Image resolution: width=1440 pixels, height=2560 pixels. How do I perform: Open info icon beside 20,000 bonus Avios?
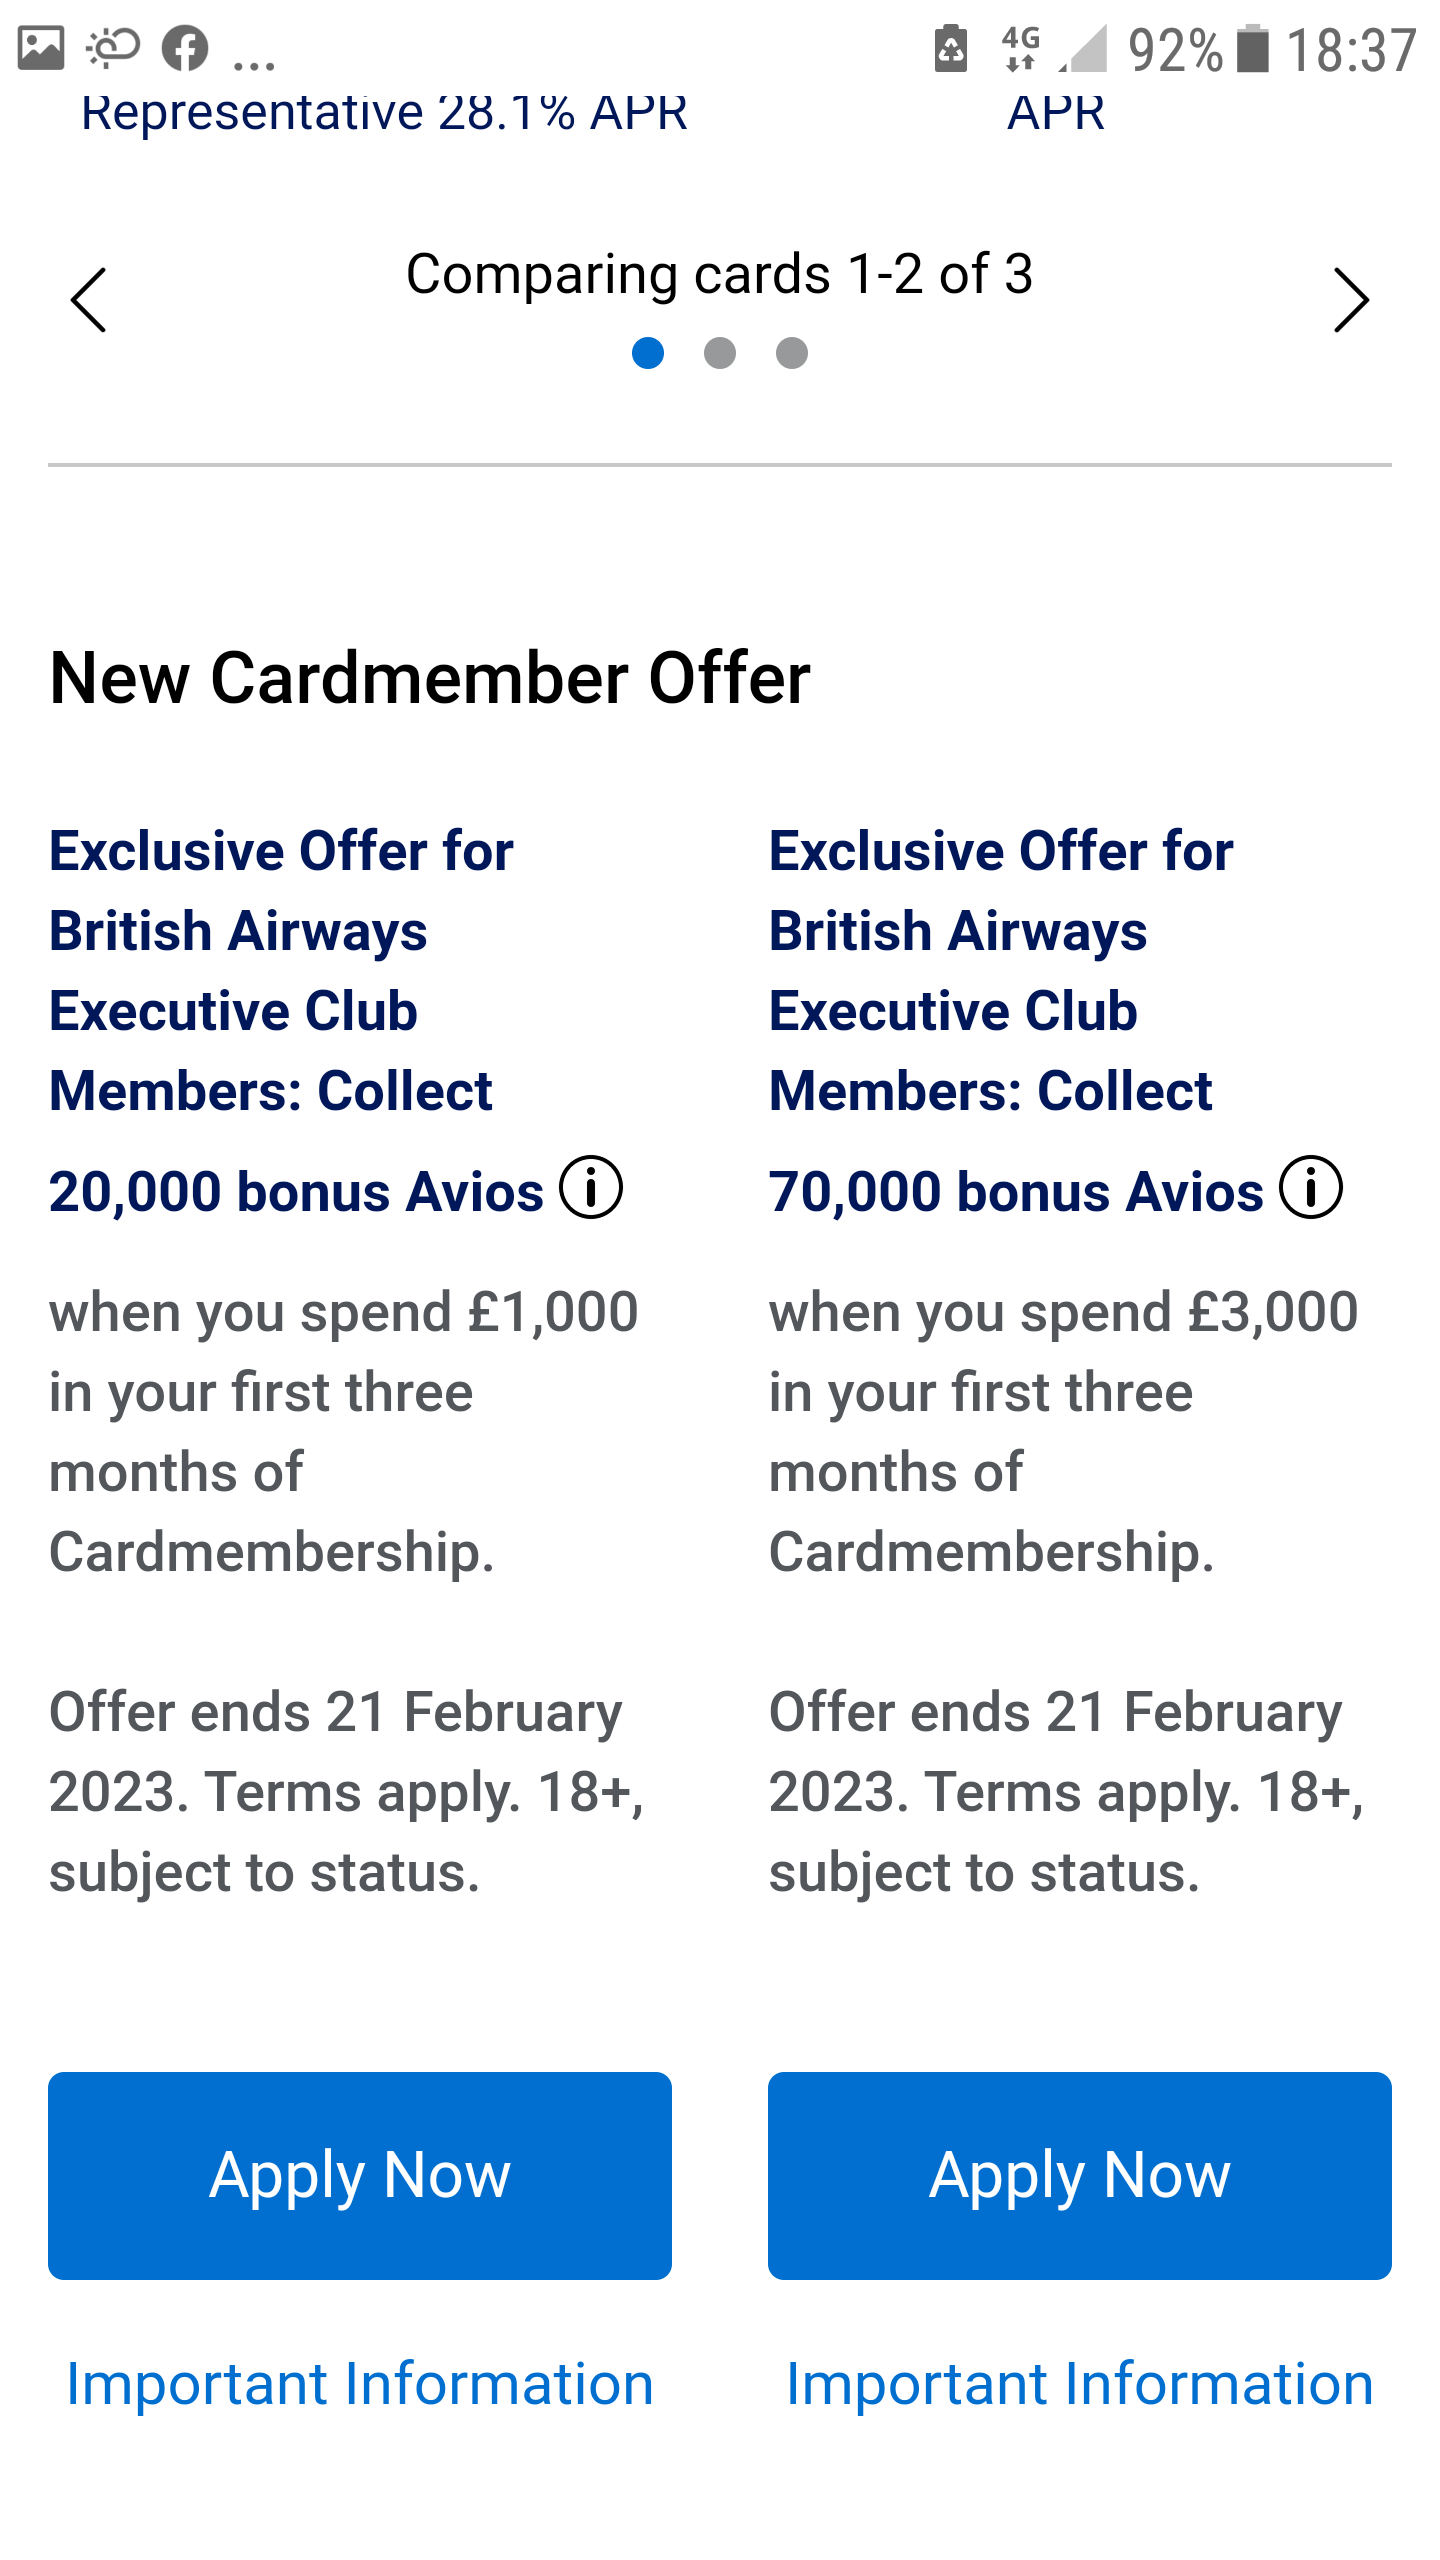pos(591,1188)
